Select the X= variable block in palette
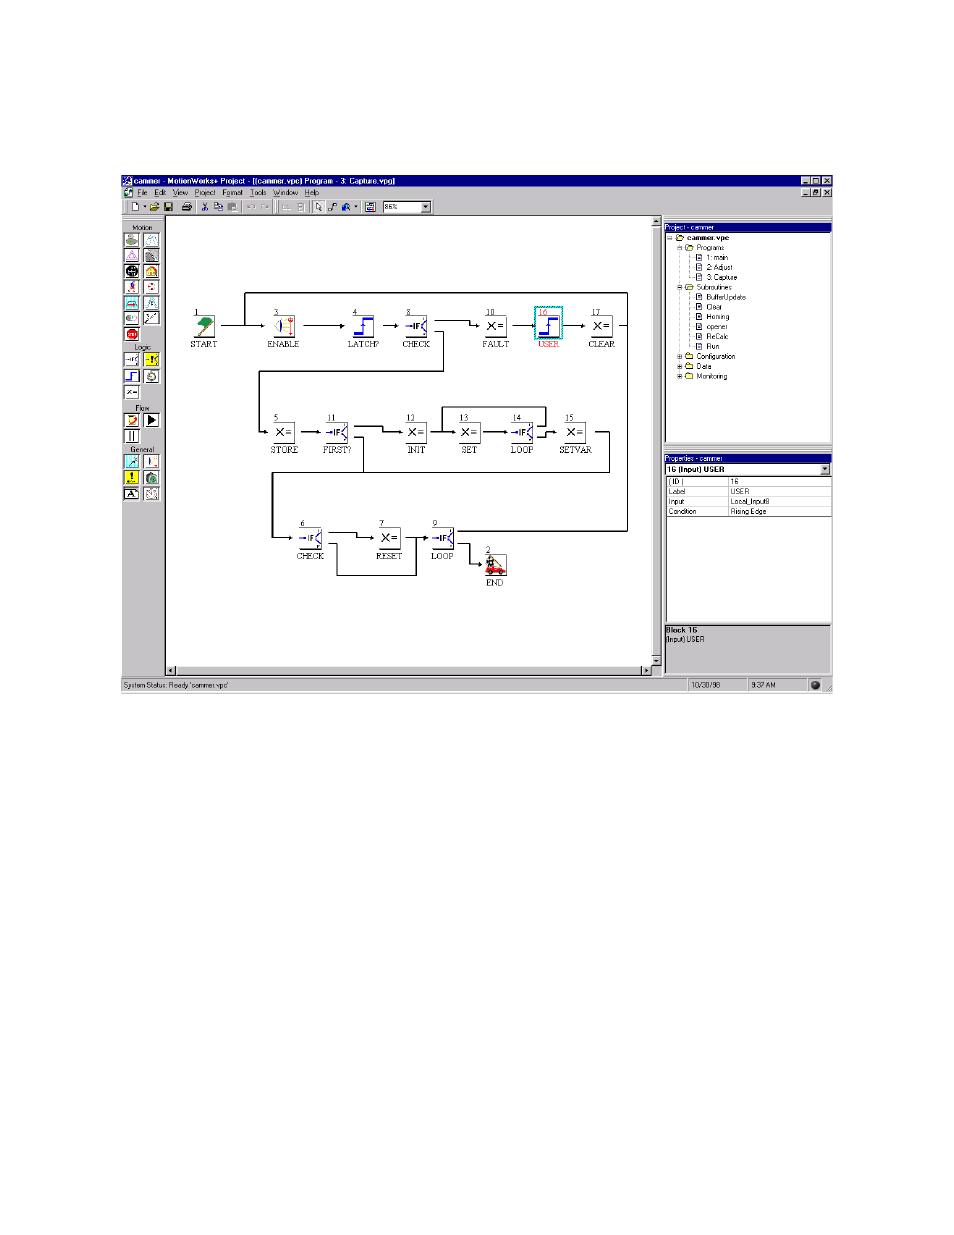954x1235 pixels. [x=132, y=393]
